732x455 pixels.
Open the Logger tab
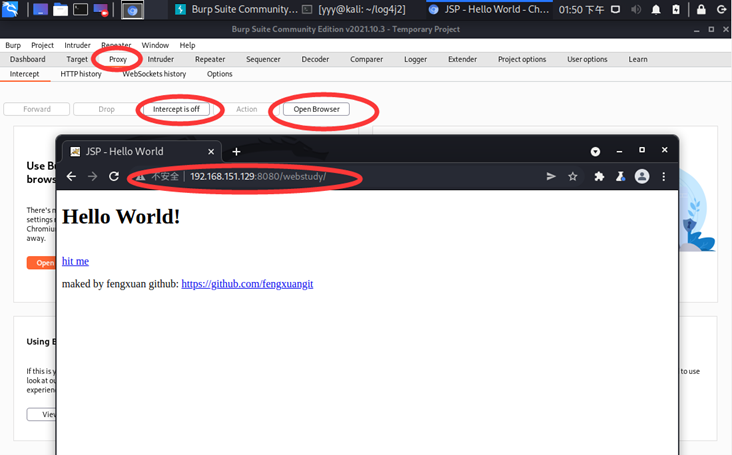click(415, 59)
